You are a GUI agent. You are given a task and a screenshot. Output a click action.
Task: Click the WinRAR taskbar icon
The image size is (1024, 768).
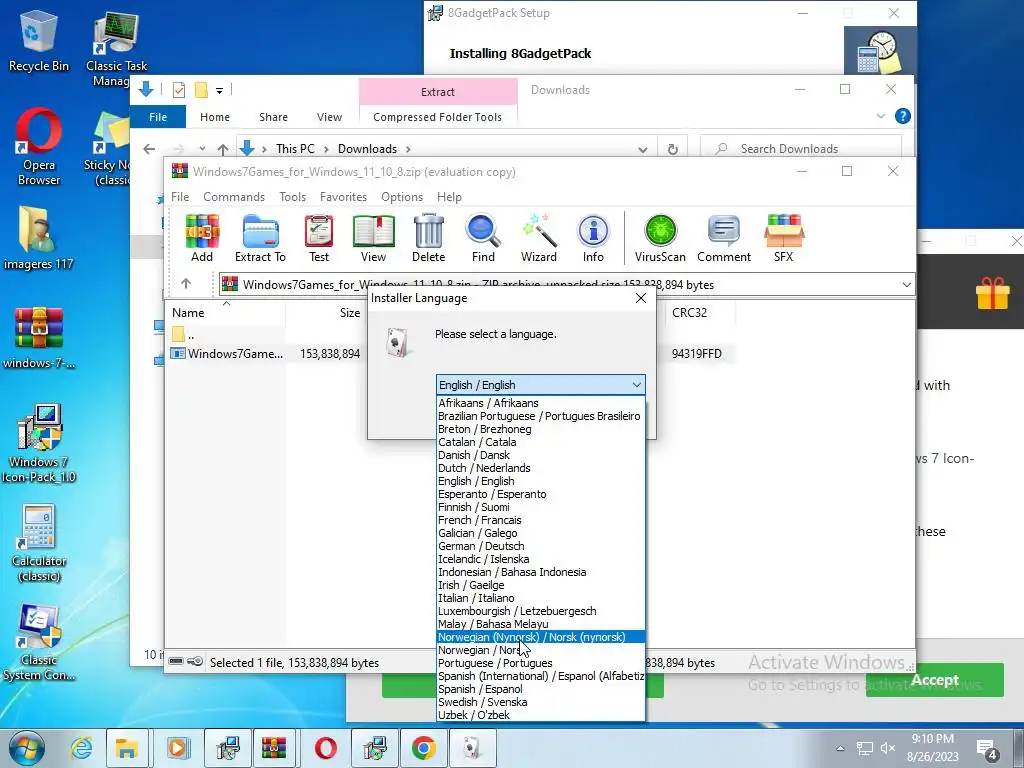(274, 748)
